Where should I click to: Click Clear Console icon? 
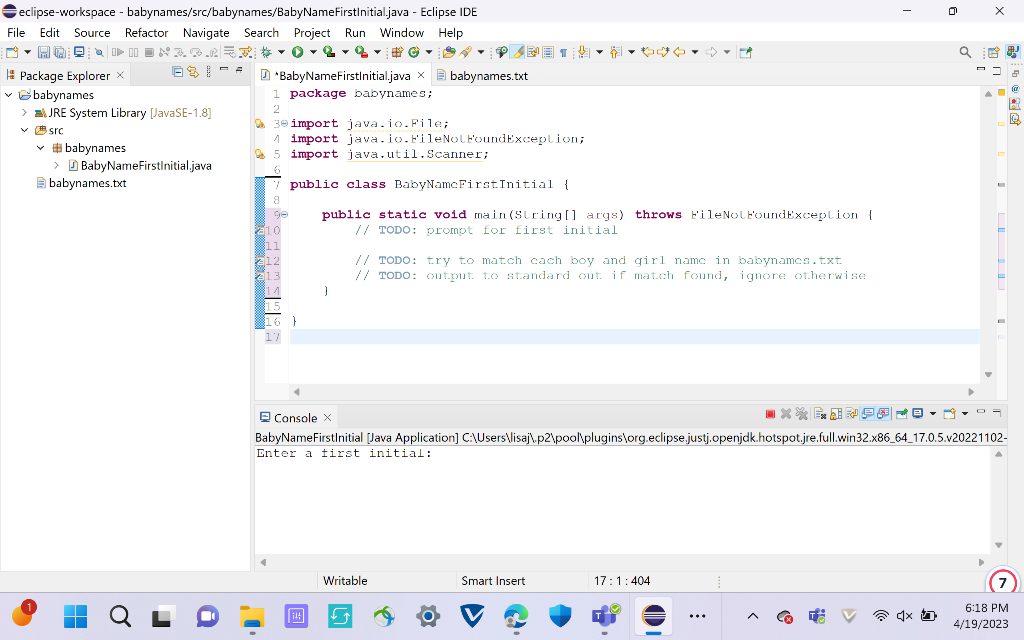pos(820,413)
